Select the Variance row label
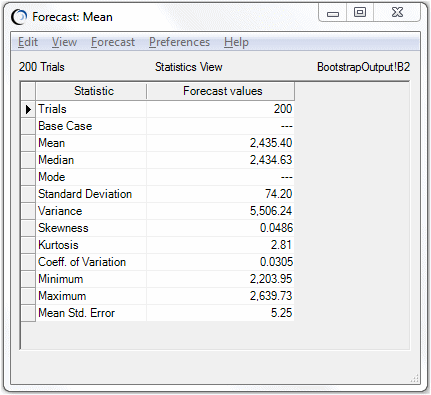 (60, 211)
